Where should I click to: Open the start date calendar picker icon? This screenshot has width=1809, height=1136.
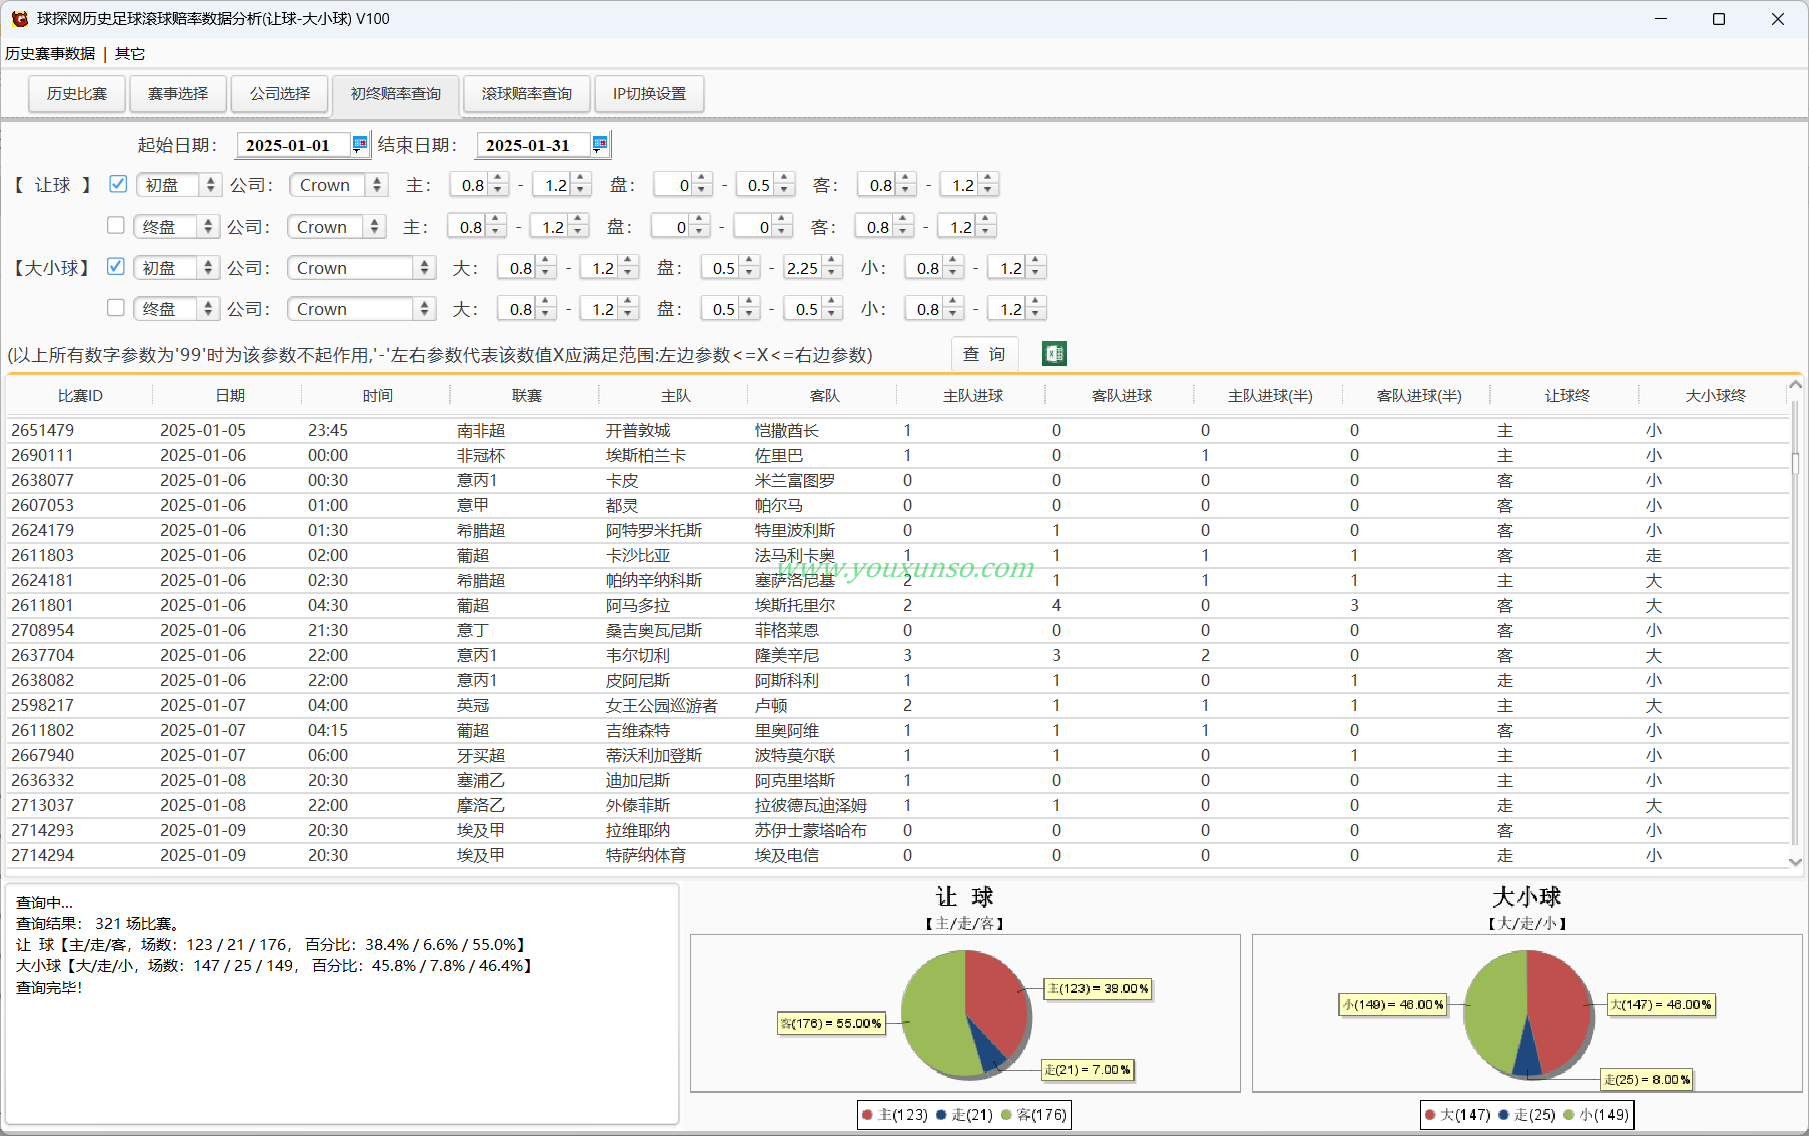(x=360, y=144)
